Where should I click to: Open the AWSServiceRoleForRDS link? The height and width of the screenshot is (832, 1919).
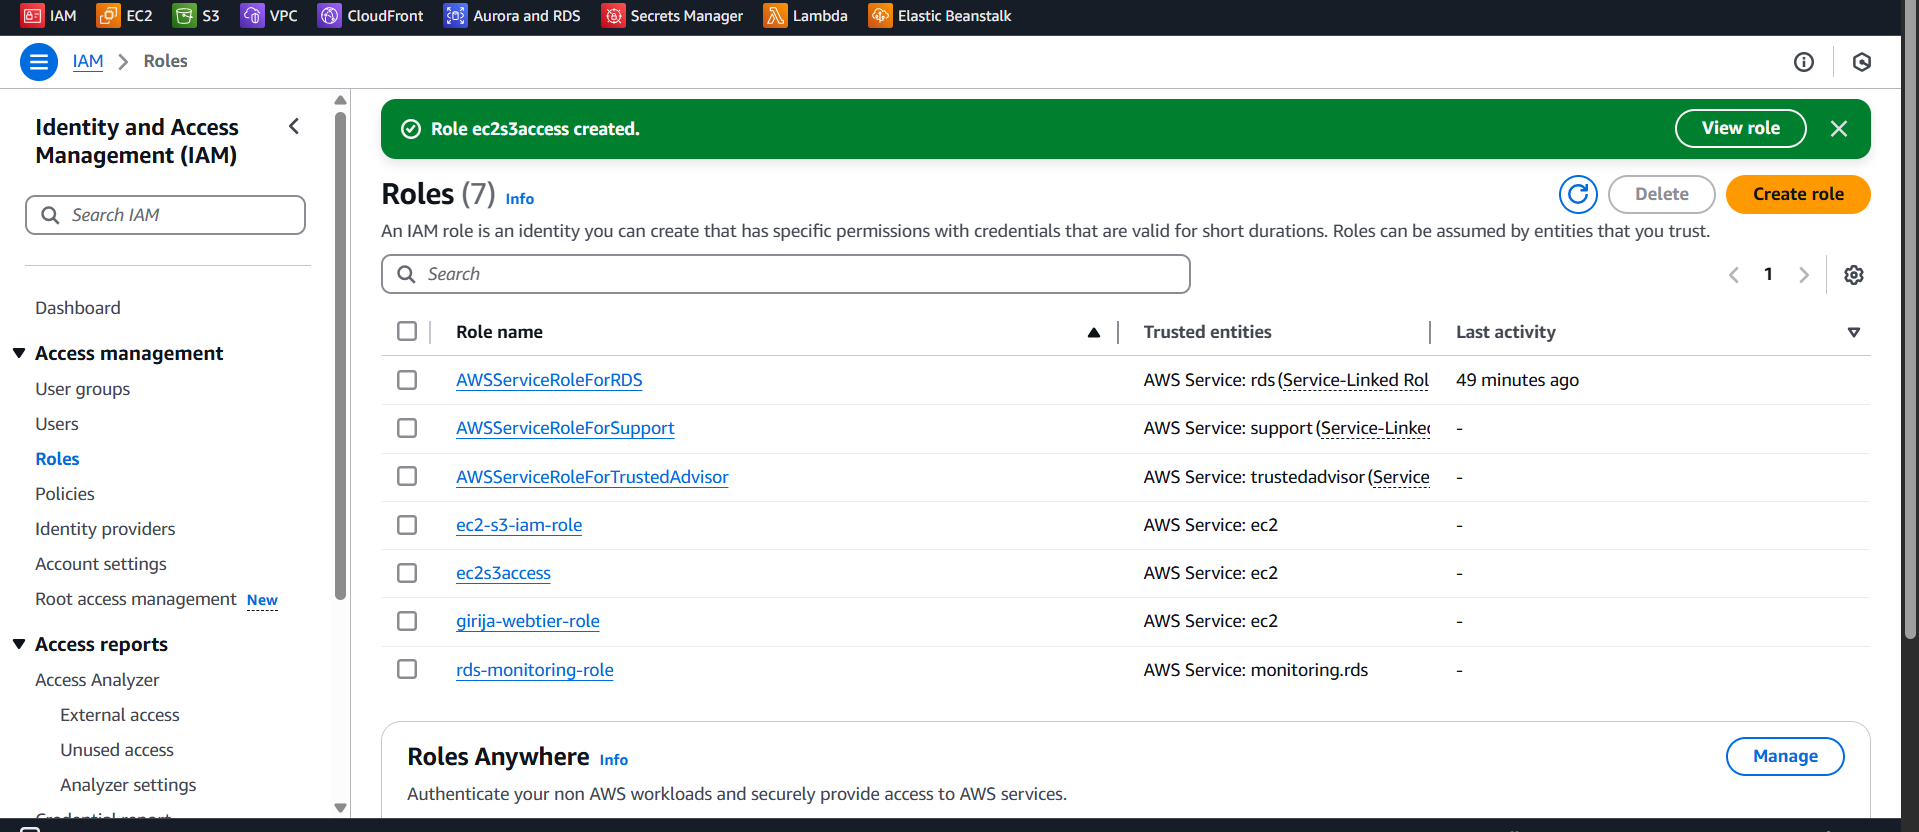coord(549,380)
